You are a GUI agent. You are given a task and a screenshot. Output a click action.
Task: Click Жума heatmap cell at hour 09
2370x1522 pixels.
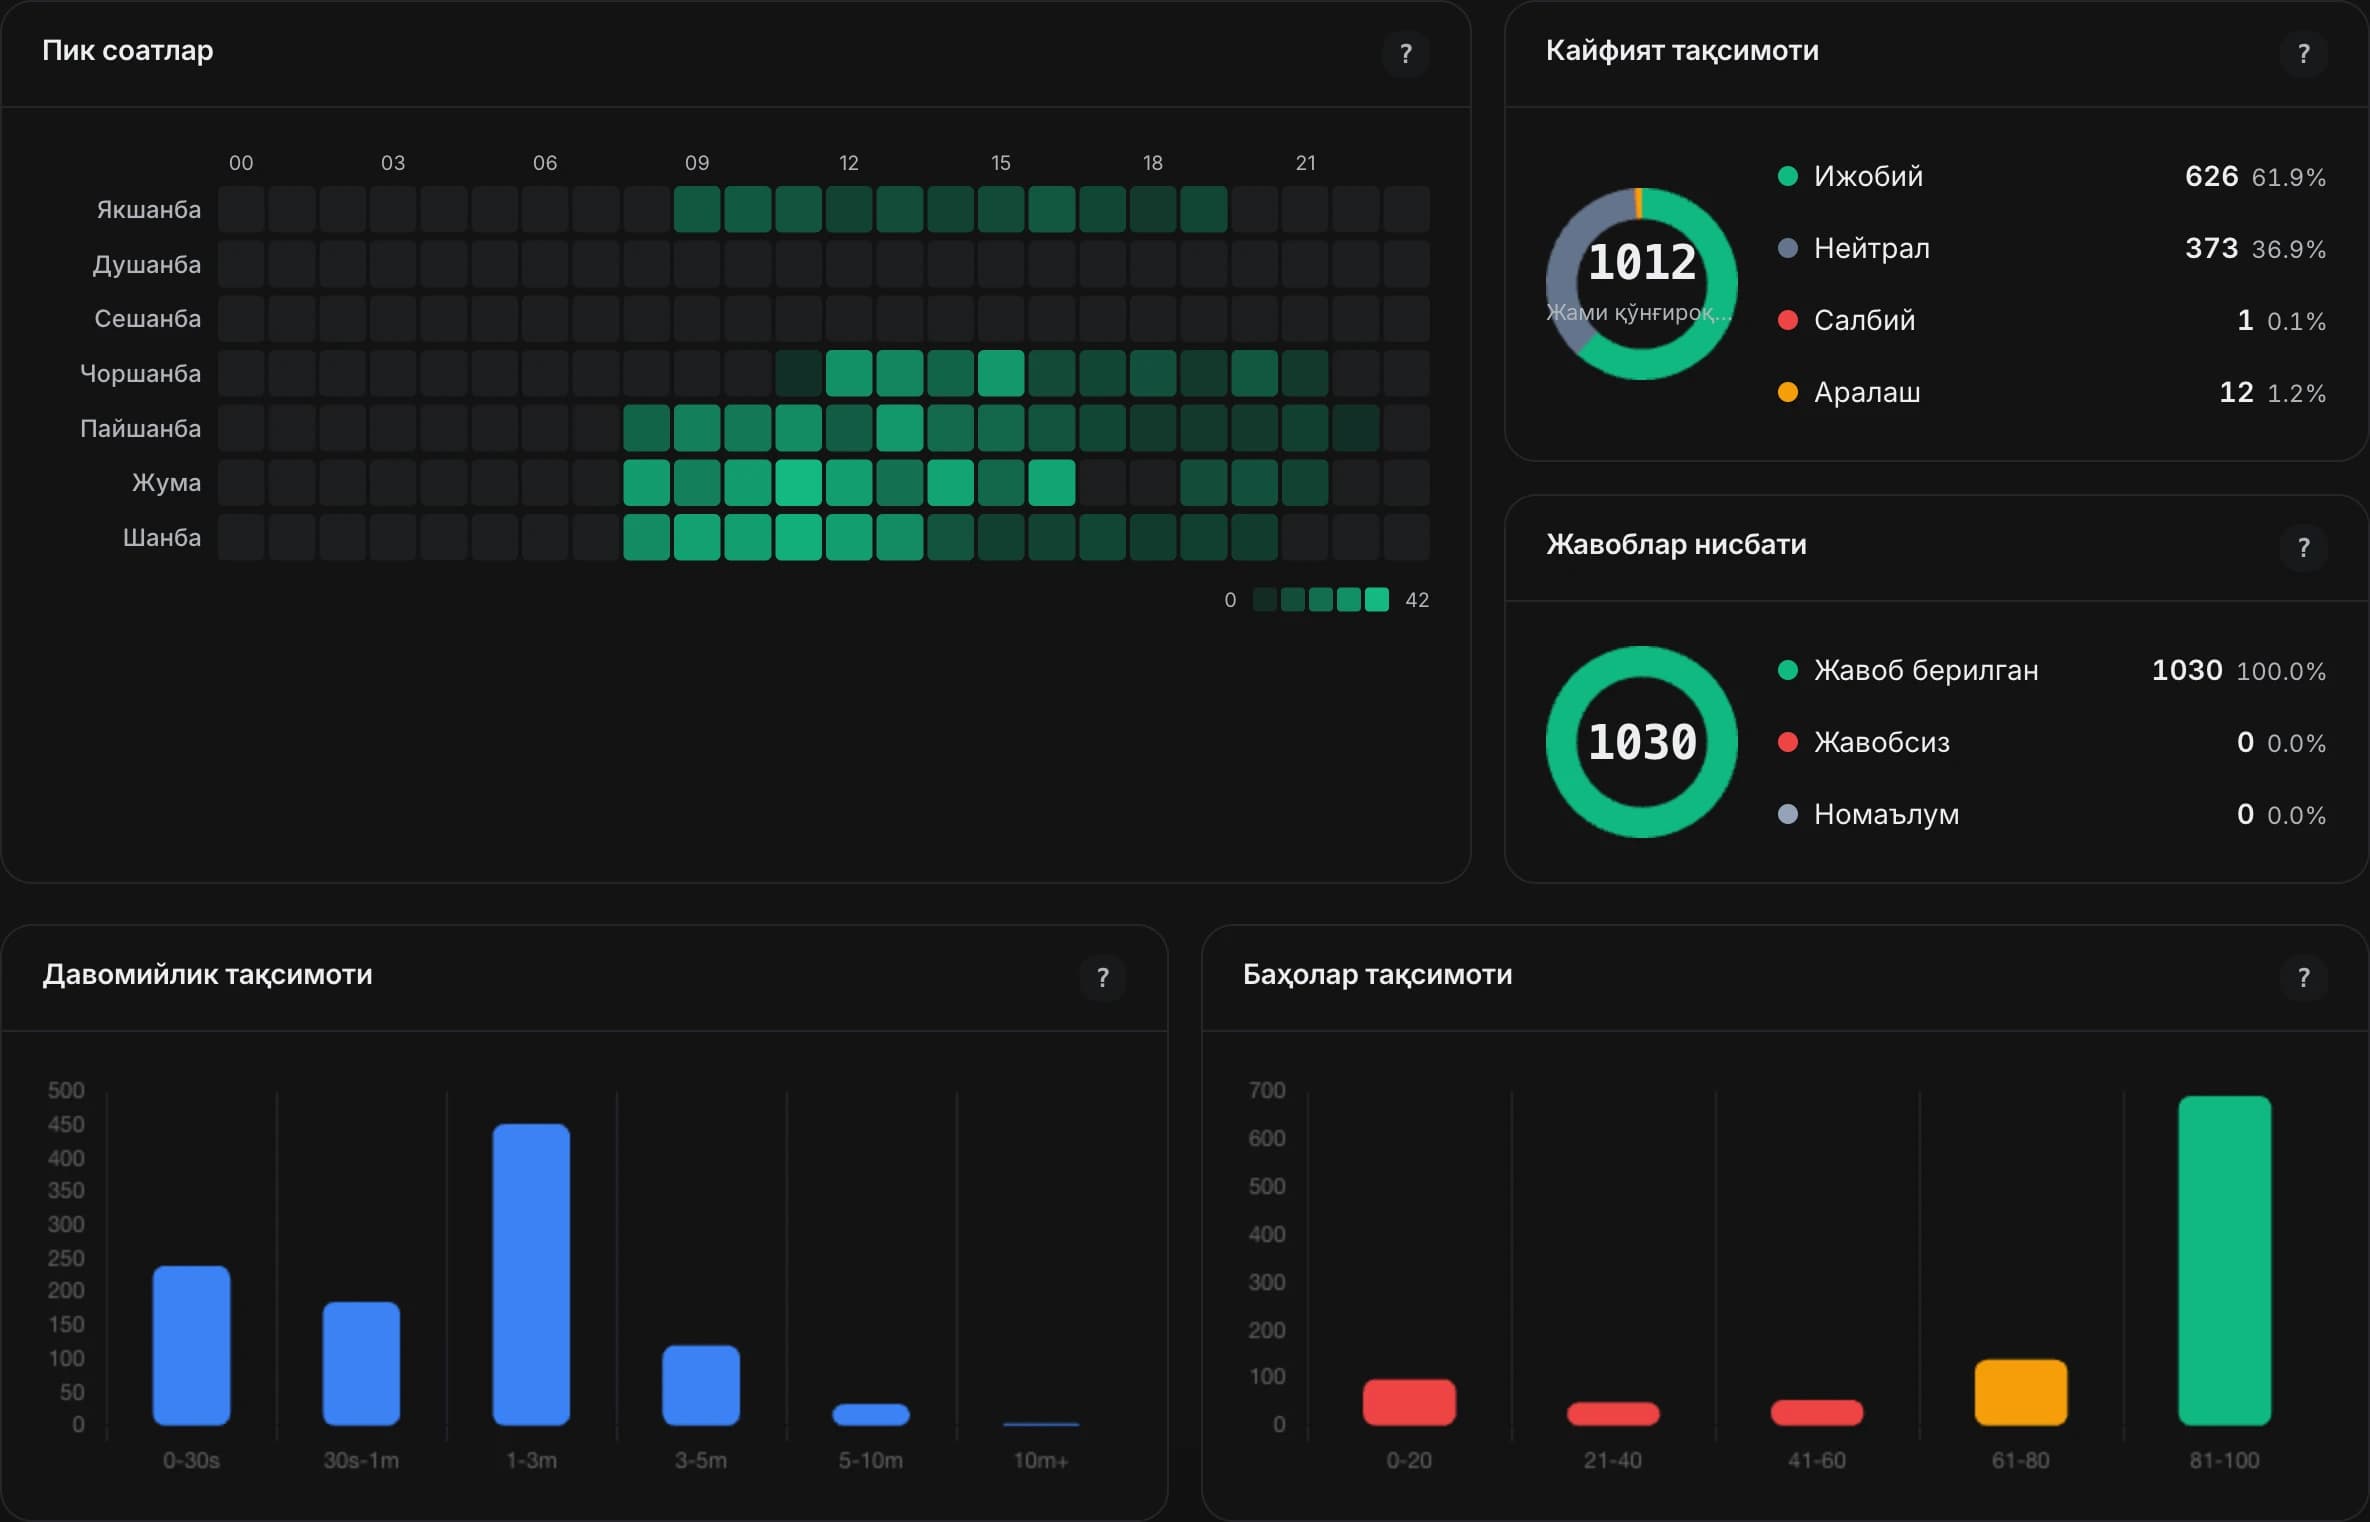click(697, 482)
